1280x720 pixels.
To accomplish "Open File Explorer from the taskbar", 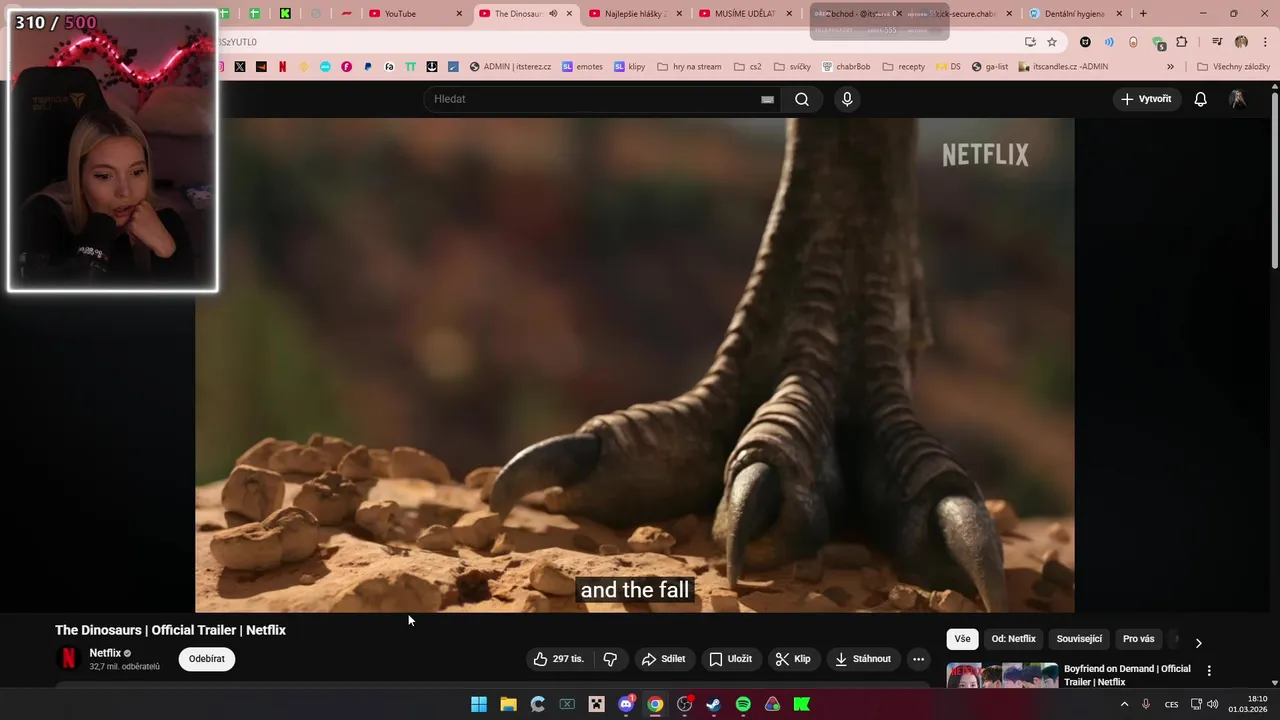I will click(x=508, y=704).
